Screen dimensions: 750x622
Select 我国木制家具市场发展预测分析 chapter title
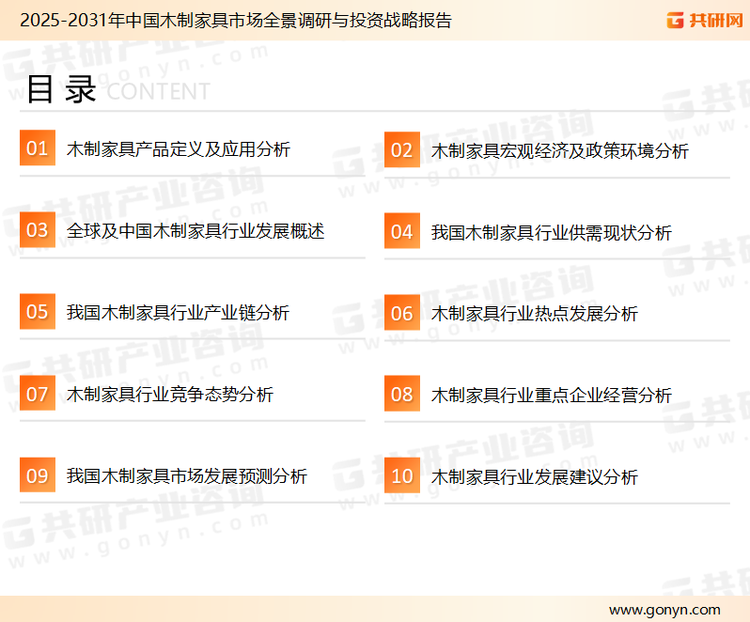click(187, 476)
